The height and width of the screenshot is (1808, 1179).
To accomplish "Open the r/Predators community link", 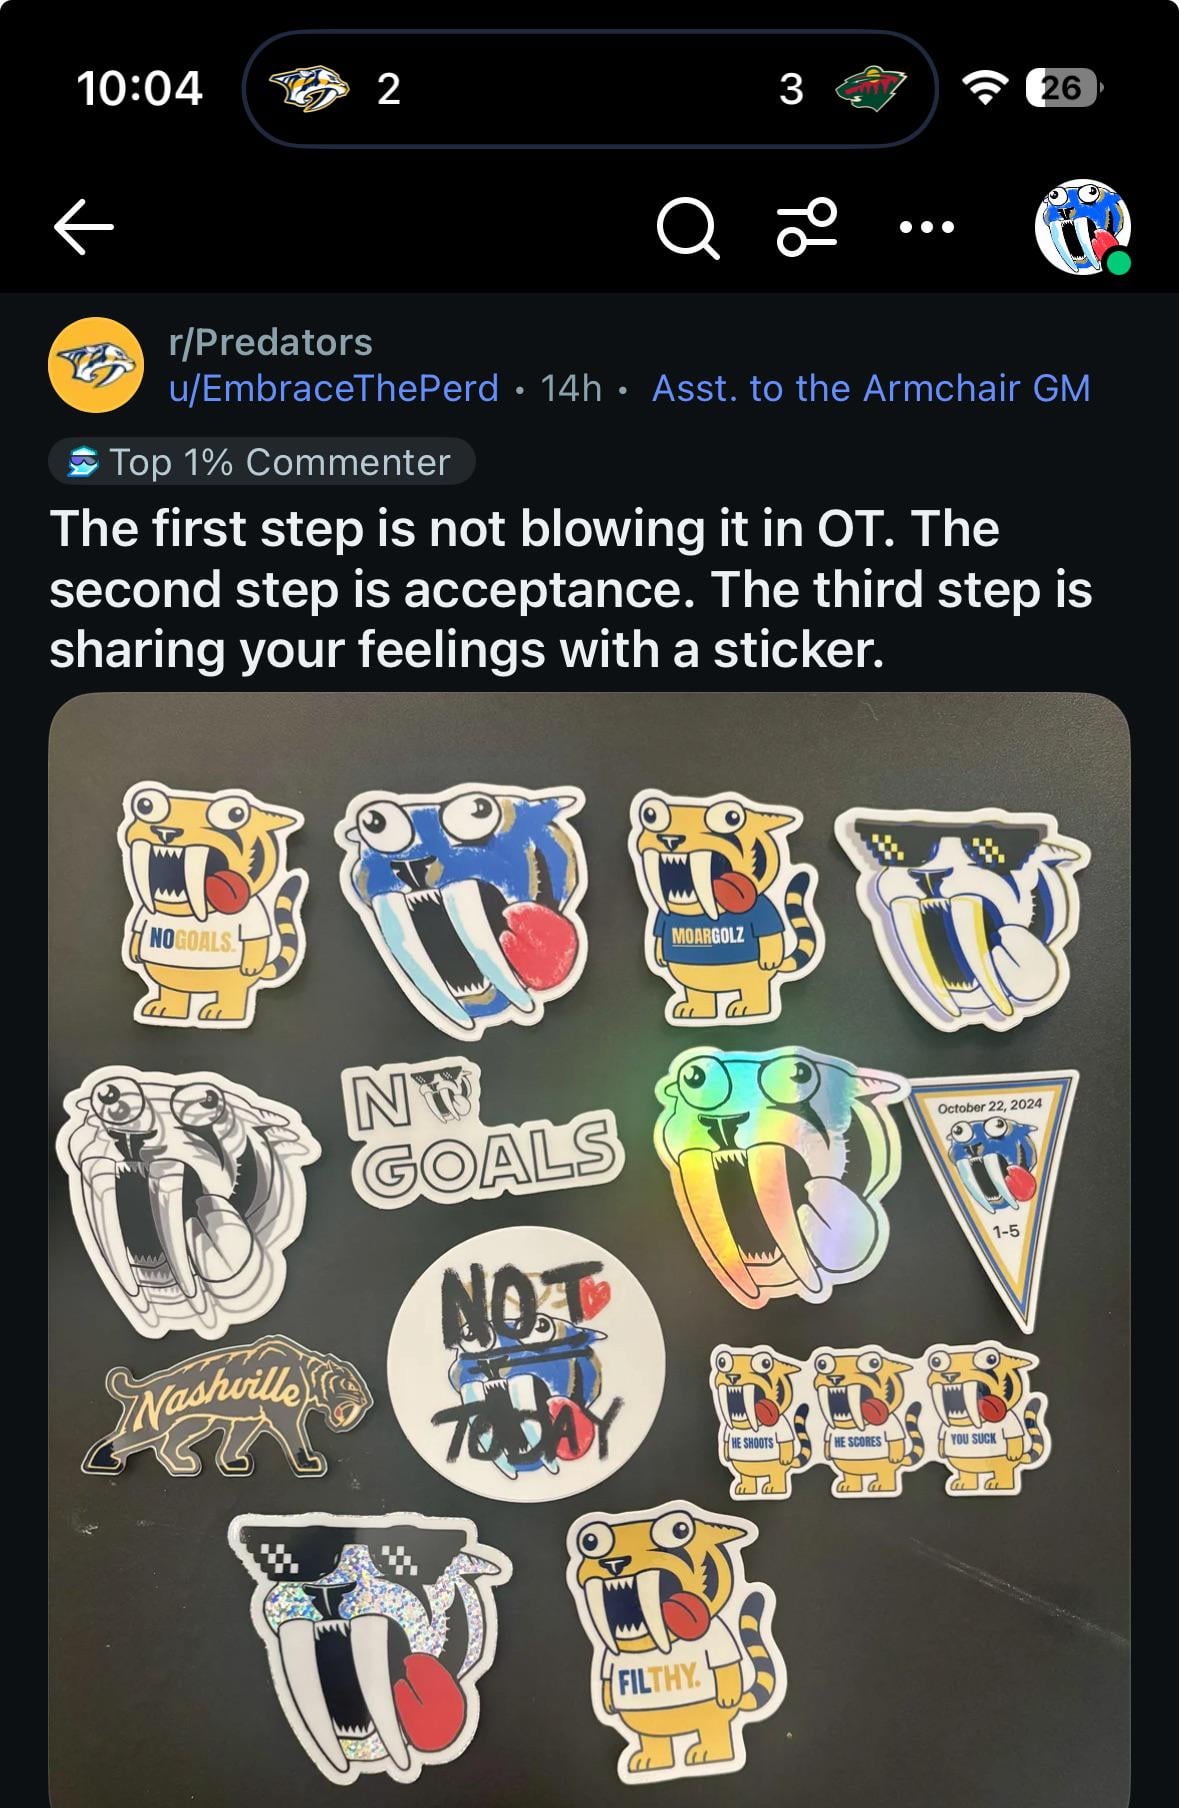I will pos(270,342).
